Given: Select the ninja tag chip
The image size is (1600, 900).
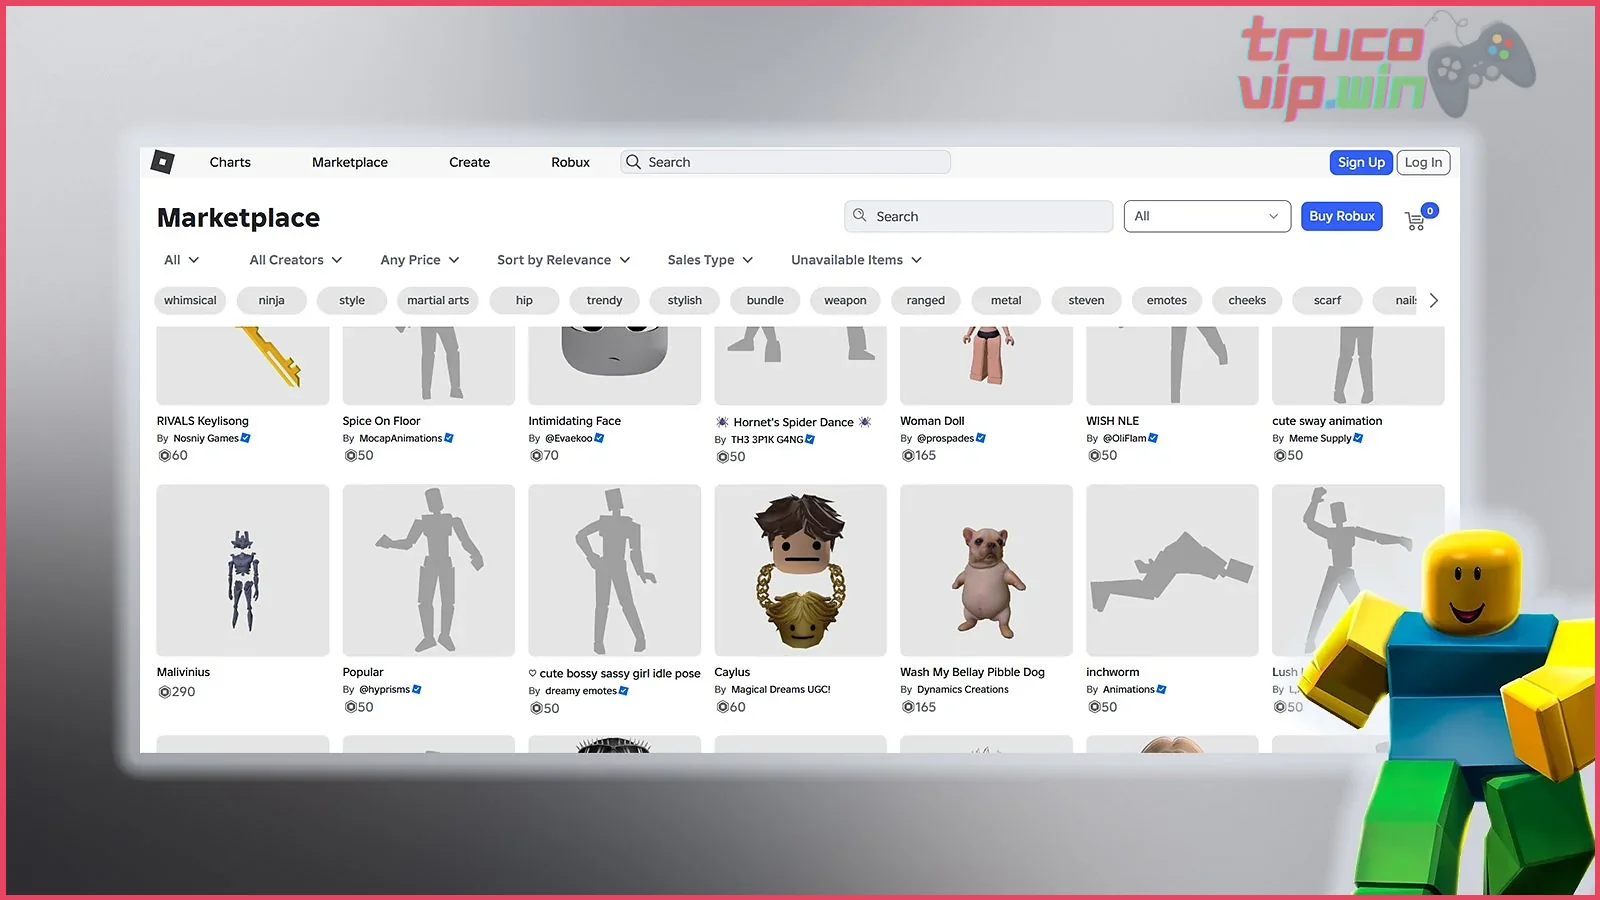Looking at the screenshot, I should (271, 300).
